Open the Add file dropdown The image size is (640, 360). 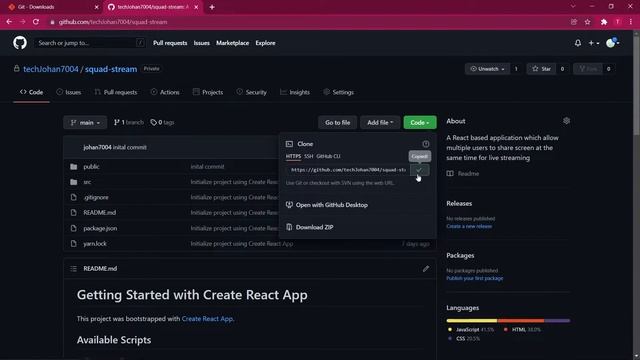(x=380, y=122)
